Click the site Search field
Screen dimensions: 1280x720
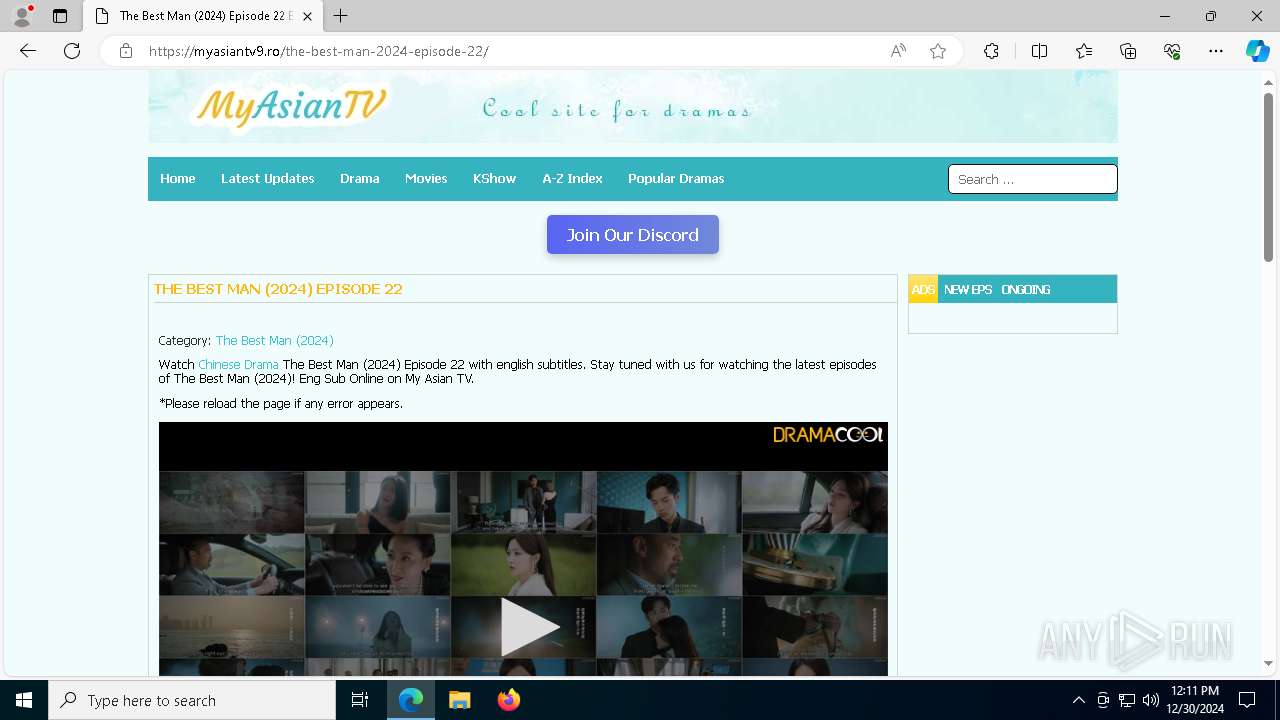coord(1032,179)
